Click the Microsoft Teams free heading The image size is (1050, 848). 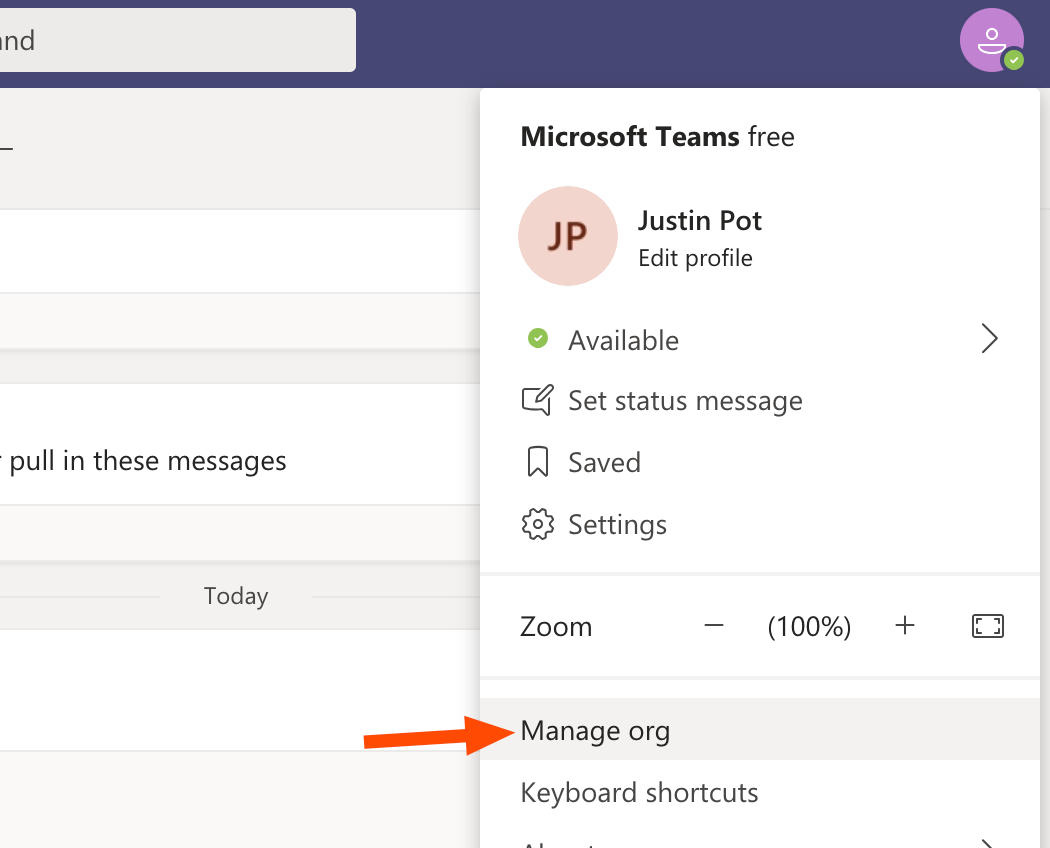pyautogui.click(x=657, y=137)
